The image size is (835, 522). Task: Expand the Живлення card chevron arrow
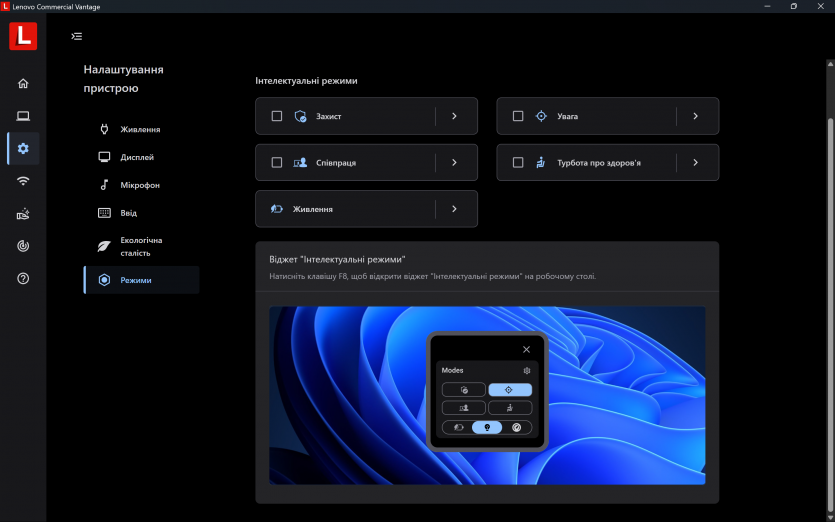454,209
